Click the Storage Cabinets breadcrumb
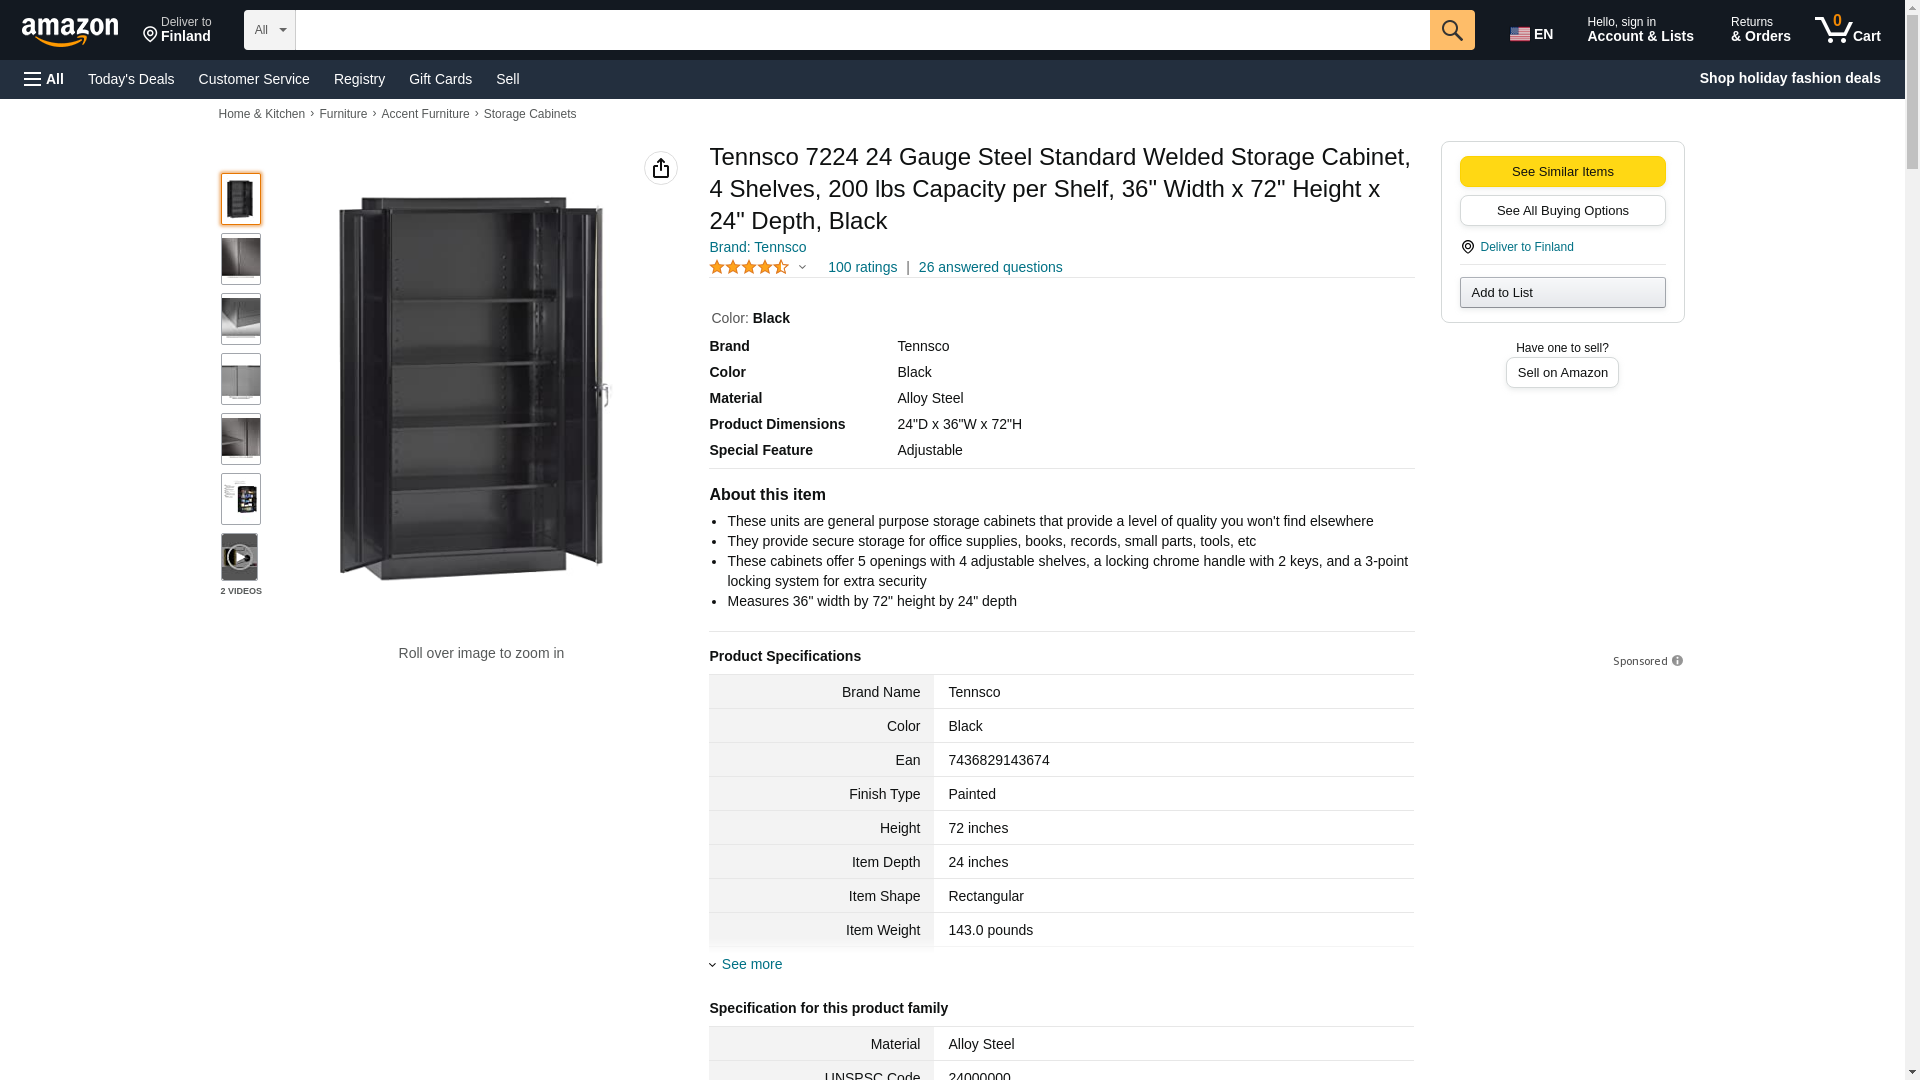 (530, 114)
